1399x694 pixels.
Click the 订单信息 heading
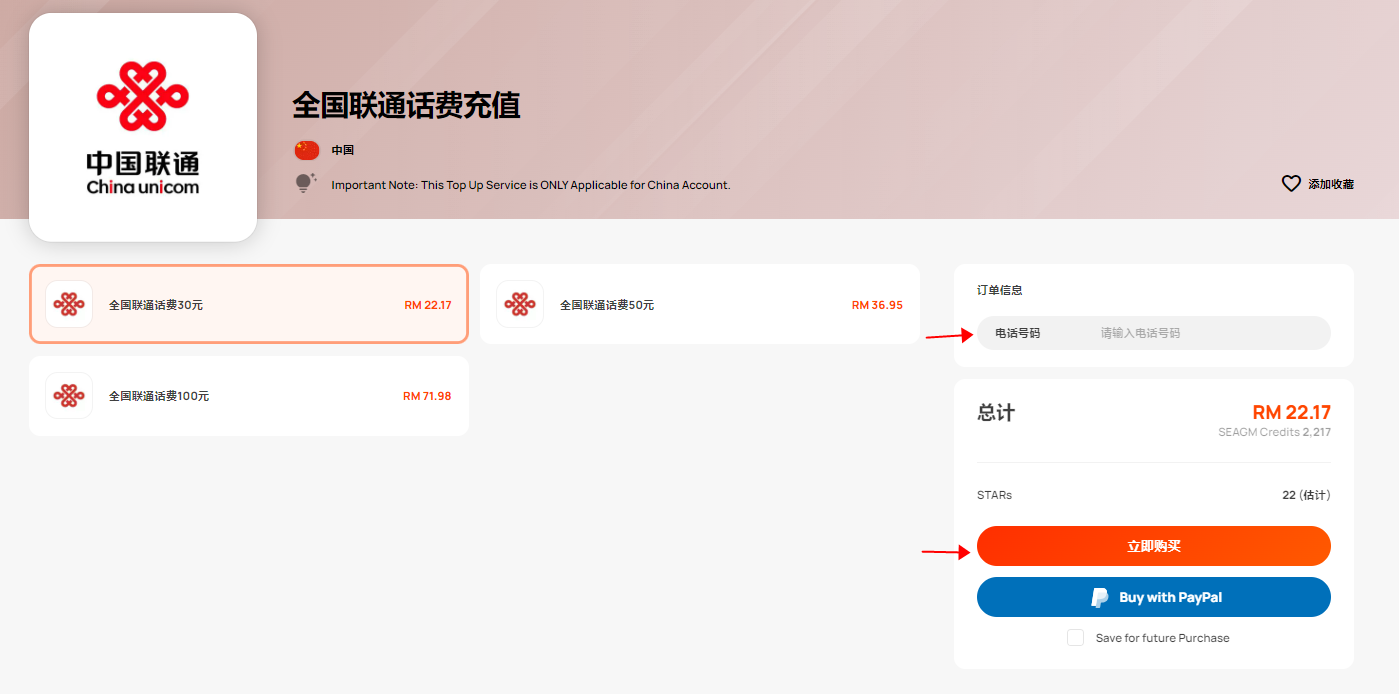(x=1000, y=290)
